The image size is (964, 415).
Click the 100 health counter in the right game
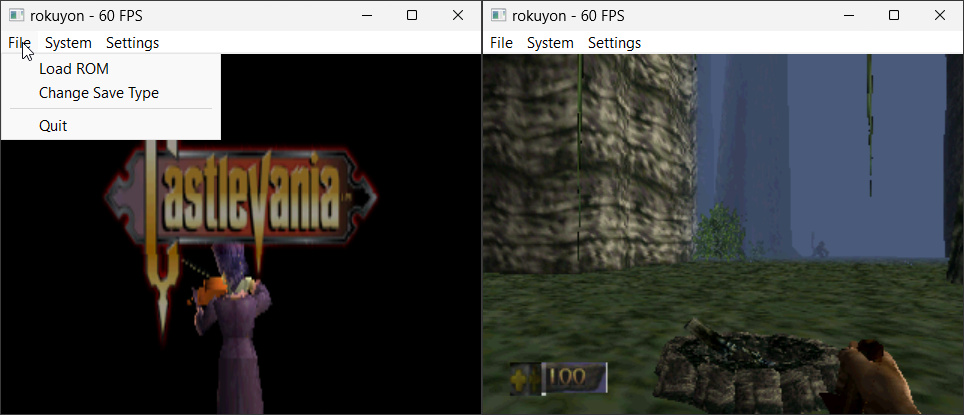[558, 378]
